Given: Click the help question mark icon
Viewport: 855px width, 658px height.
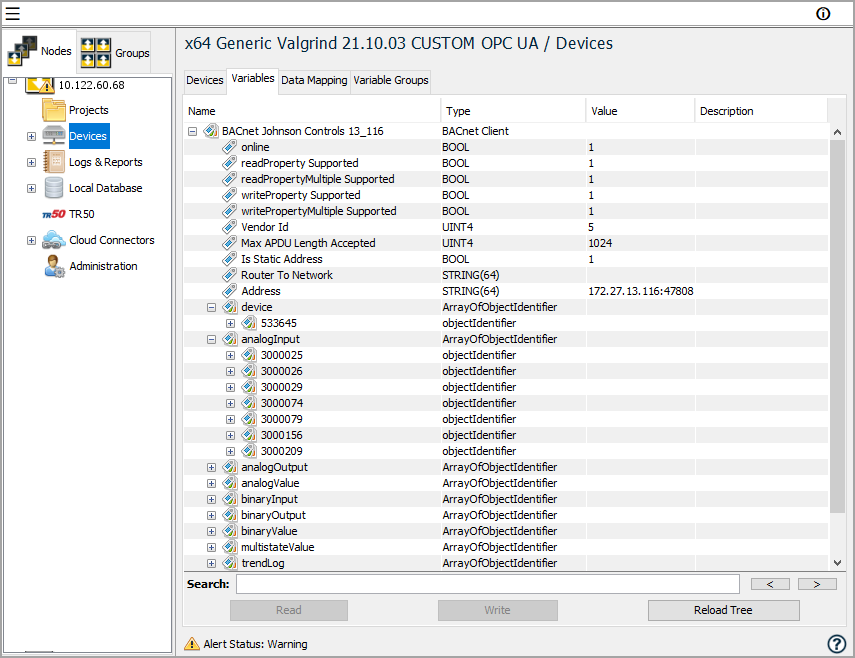Looking at the screenshot, I should (x=837, y=644).
